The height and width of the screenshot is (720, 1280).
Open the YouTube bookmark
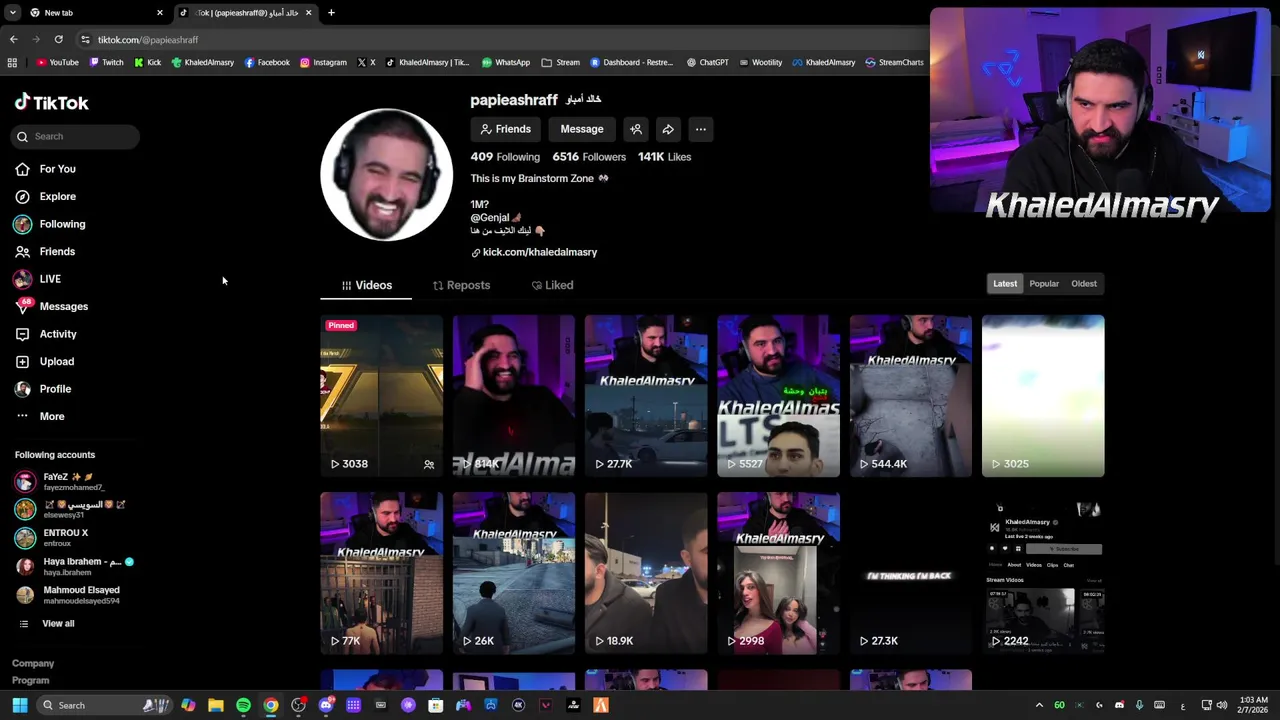click(x=57, y=63)
